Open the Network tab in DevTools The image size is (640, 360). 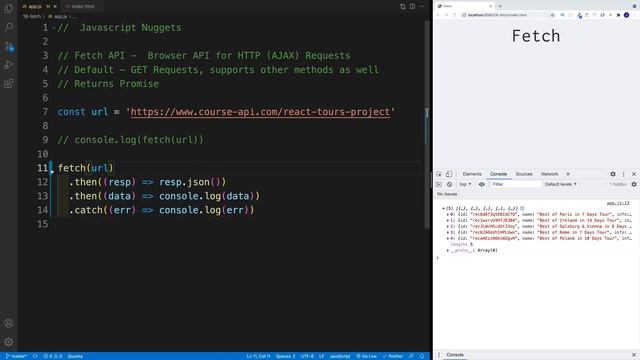(549, 174)
